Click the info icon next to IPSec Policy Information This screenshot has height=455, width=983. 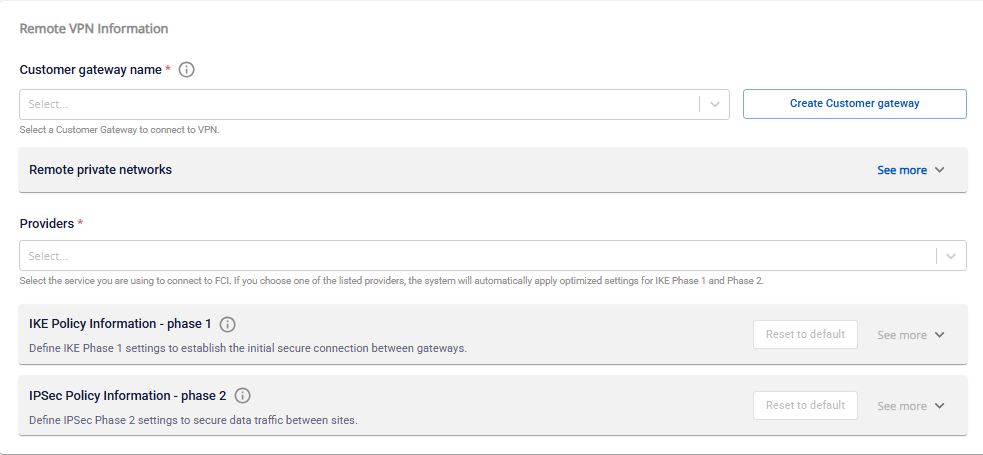(243, 396)
